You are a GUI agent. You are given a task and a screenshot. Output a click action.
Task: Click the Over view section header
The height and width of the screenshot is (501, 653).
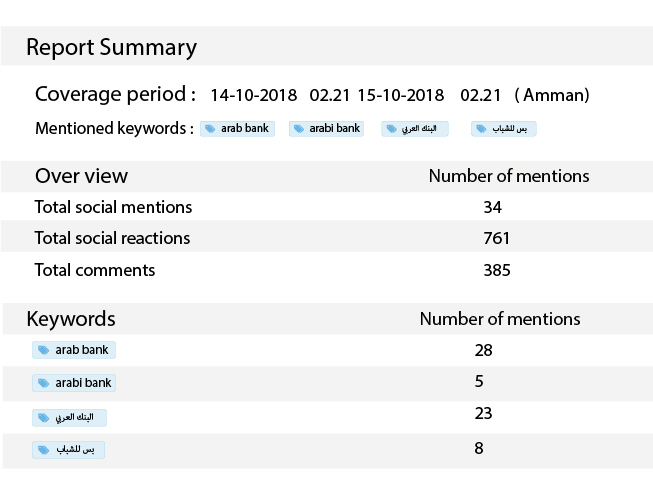(x=81, y=176)
